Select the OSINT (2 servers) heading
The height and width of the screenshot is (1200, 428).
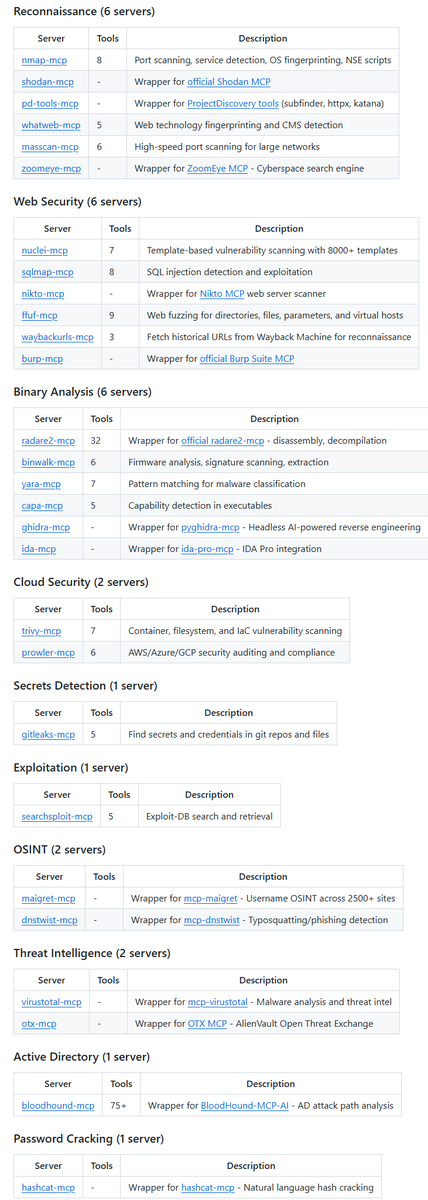(x=57, y=849)
